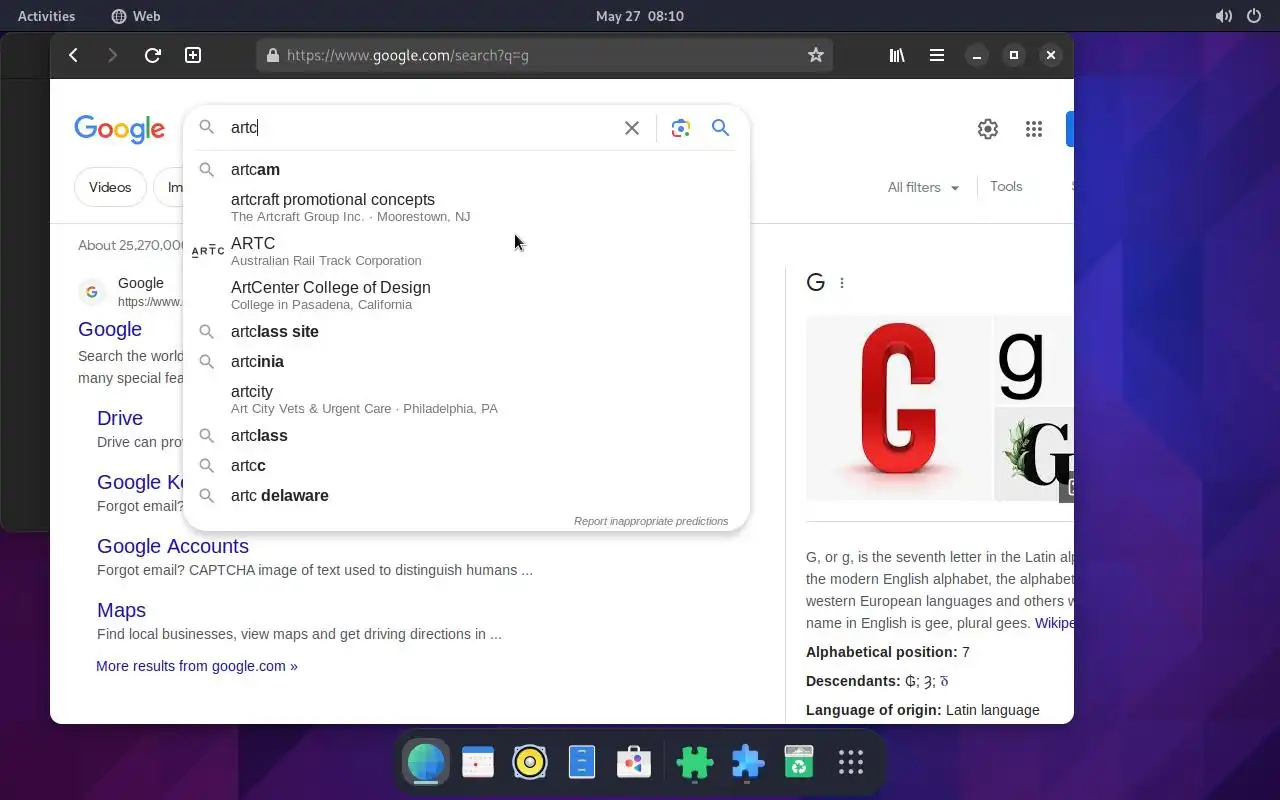Open Google apps grid icon
Image resolution: width=1280 pixels, height=800 pixels.
pyautogui.click(x=1034, y=129)
